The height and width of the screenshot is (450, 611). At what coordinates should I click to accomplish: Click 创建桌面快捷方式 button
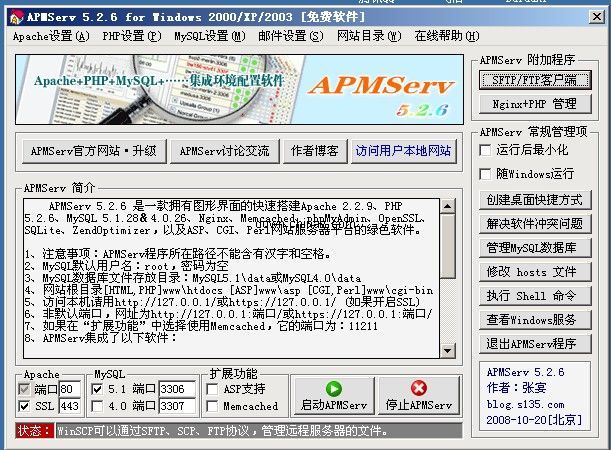(x=535, y=200)
